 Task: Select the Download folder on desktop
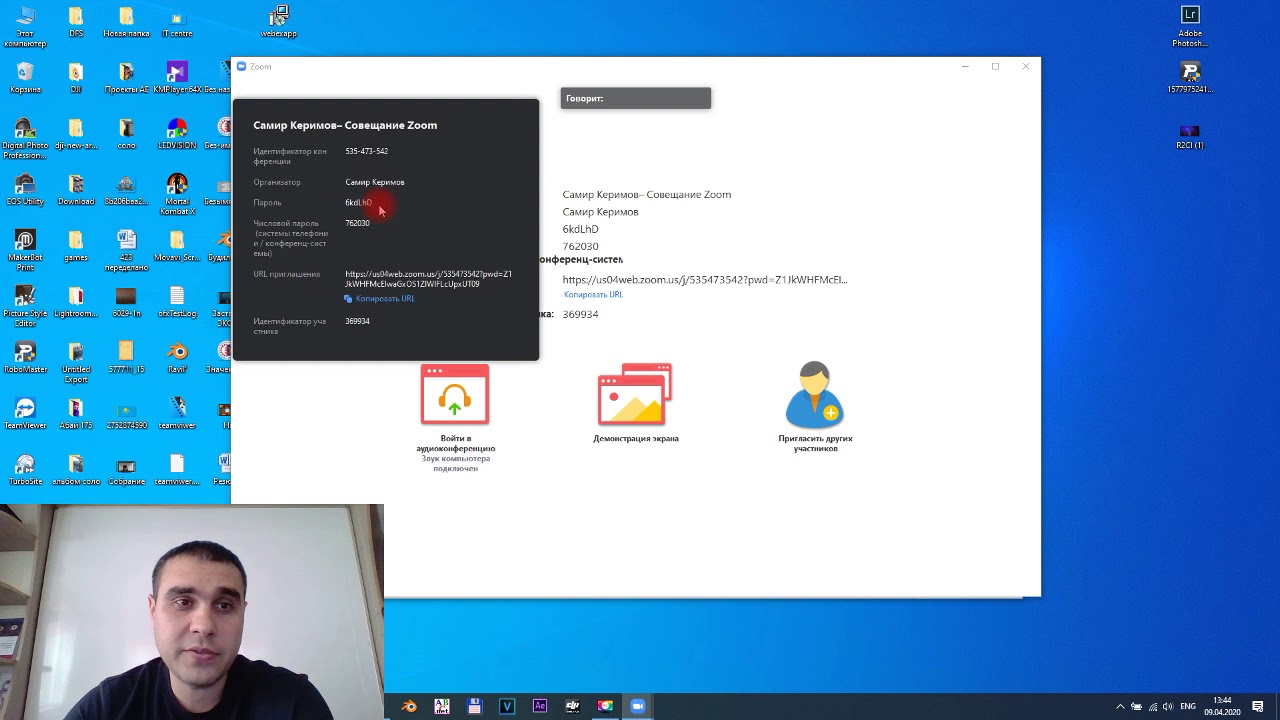coord(76,190)
